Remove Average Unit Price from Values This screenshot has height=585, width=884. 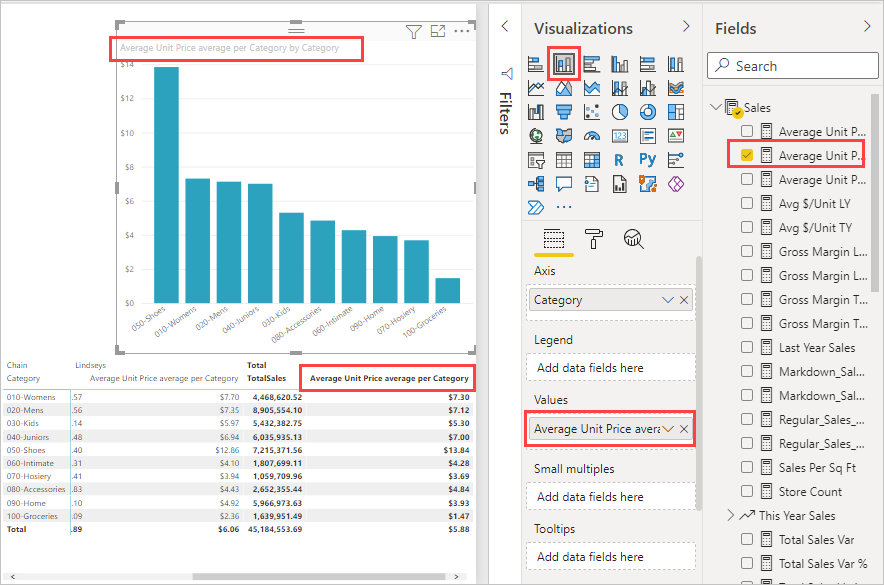pos(684,428)
